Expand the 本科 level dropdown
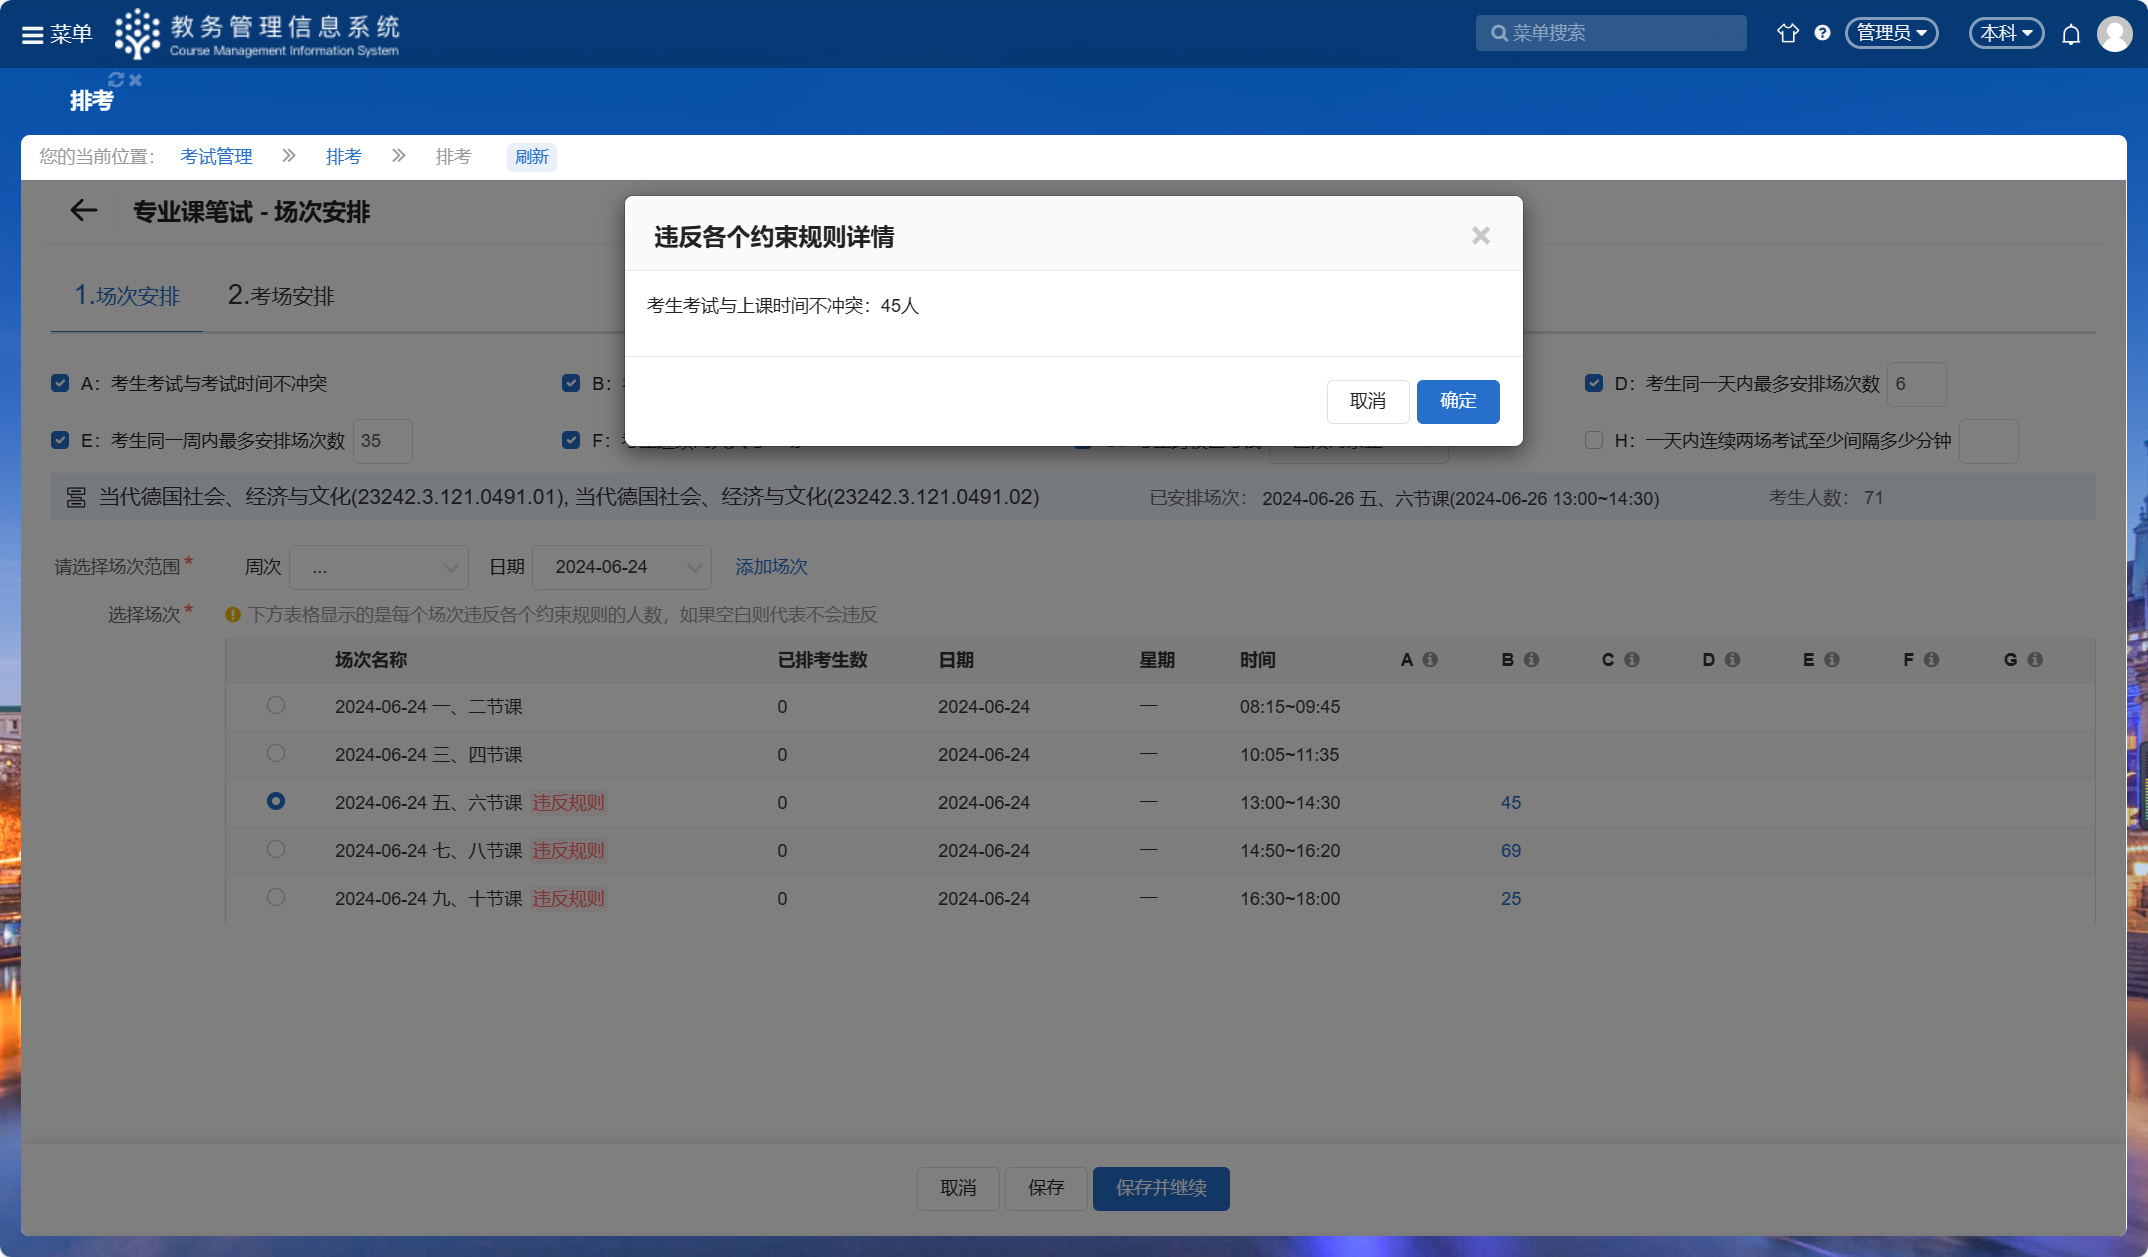The height and width of the screenshot is (1257, 2148). 2006,33
